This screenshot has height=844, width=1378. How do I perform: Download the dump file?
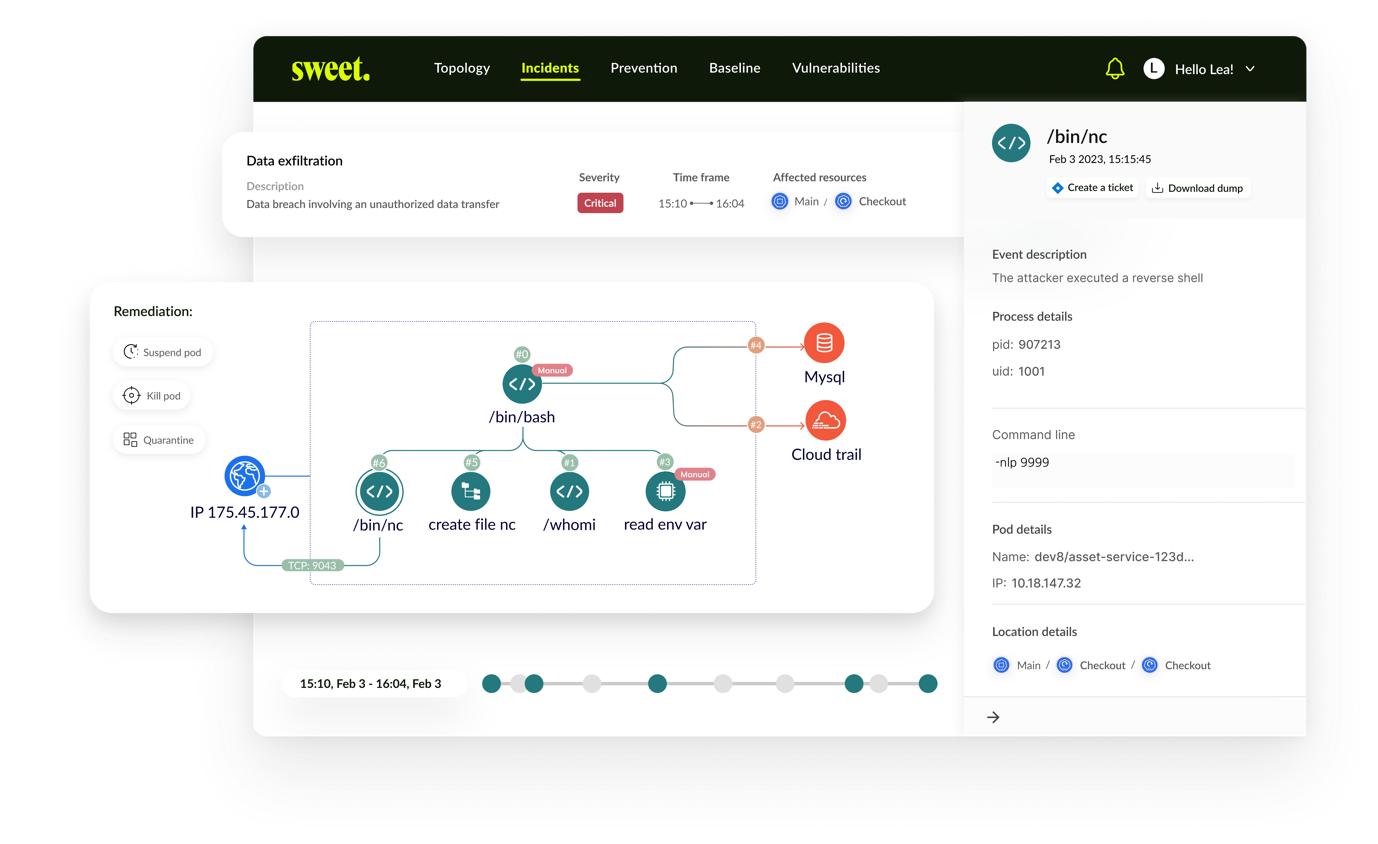1198,188
